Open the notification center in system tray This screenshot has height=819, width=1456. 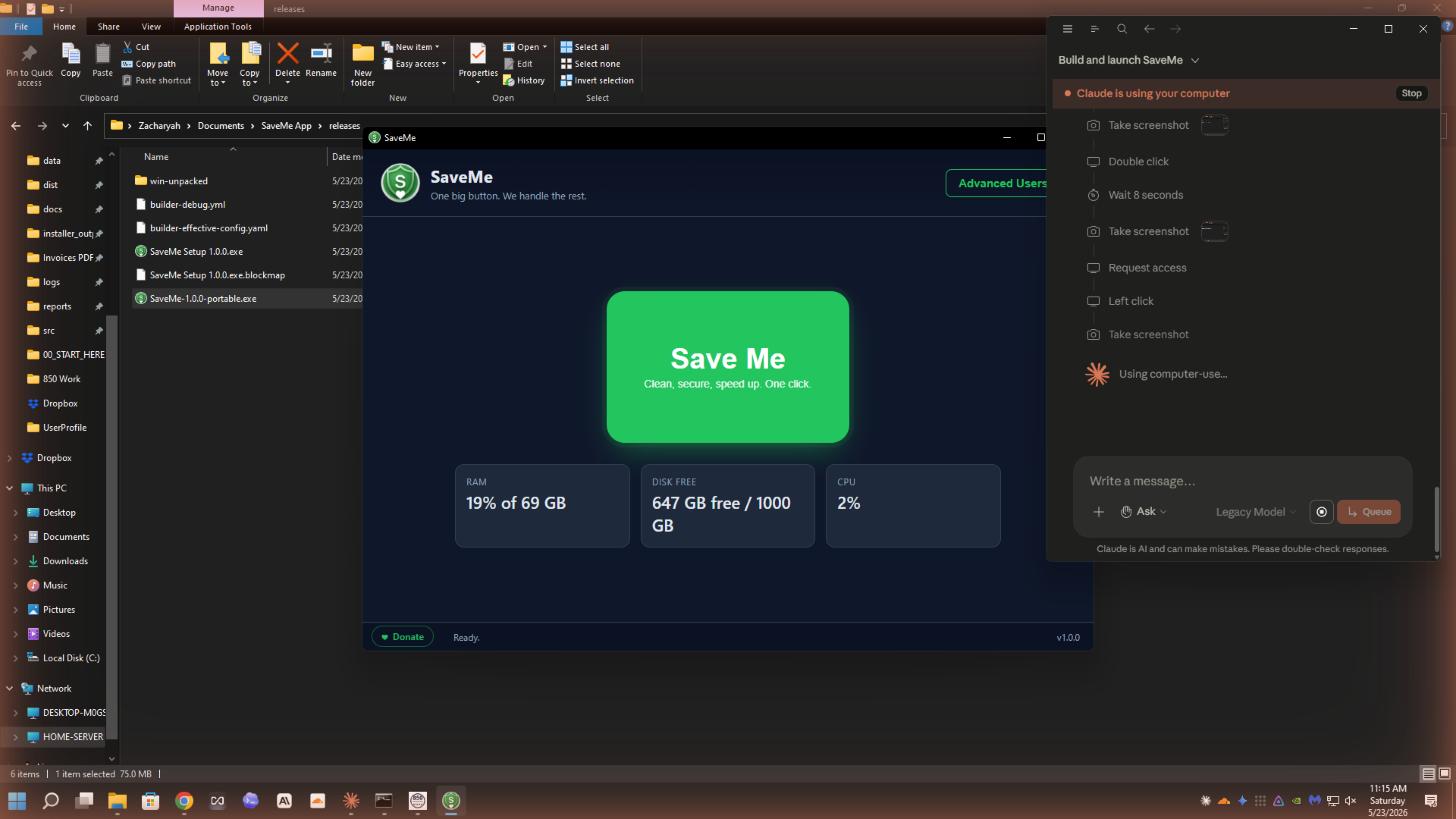(1431, 801)
